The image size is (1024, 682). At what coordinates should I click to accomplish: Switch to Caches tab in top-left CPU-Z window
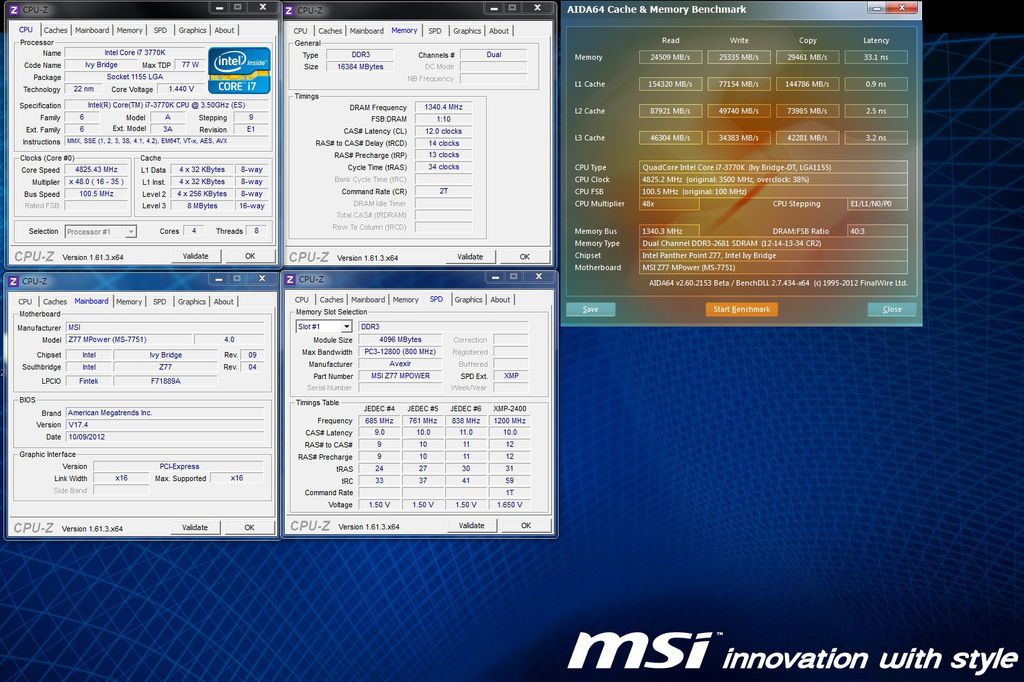56,30
